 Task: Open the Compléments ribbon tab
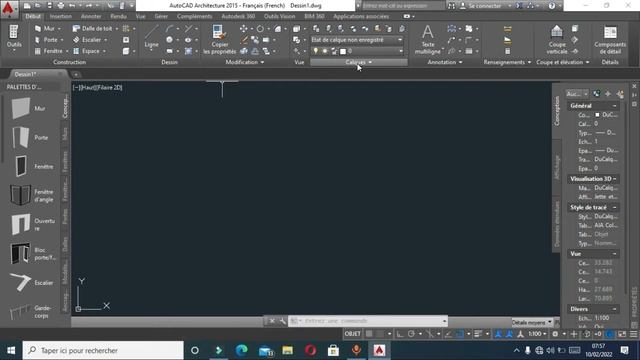click(x=195, y=16)
